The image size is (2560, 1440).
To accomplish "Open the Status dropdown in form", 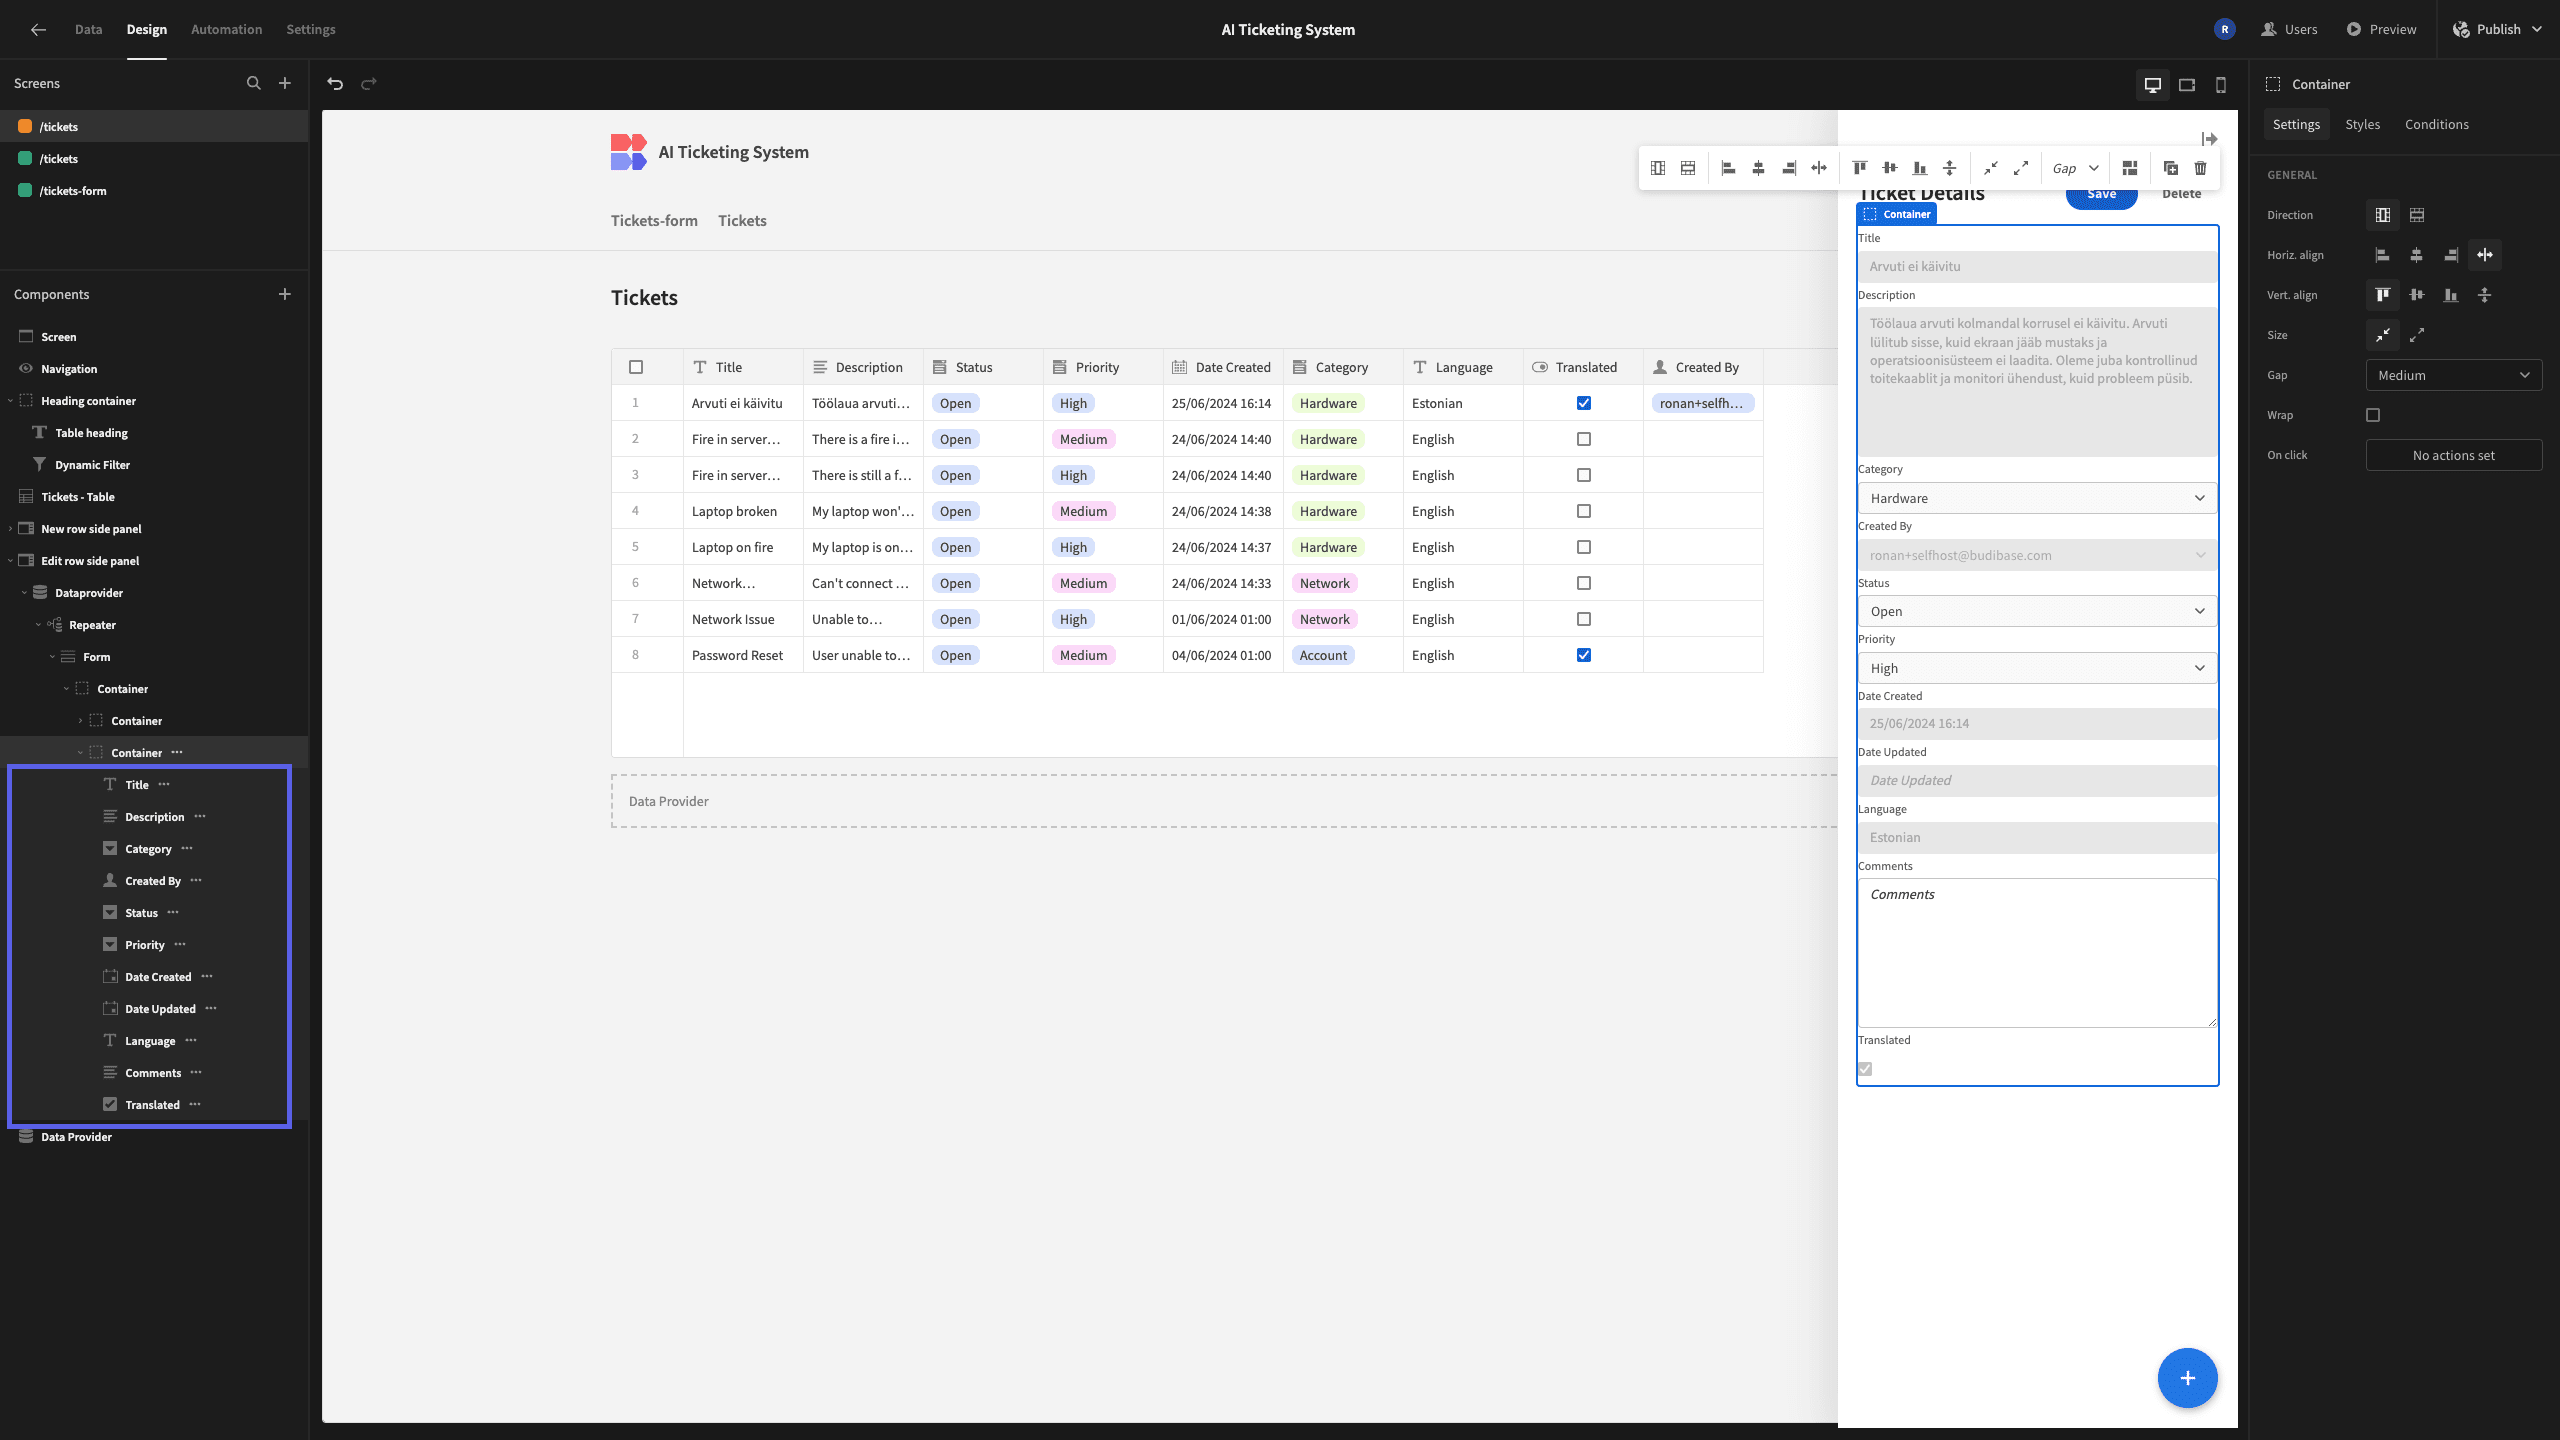I will [2037, 611].
